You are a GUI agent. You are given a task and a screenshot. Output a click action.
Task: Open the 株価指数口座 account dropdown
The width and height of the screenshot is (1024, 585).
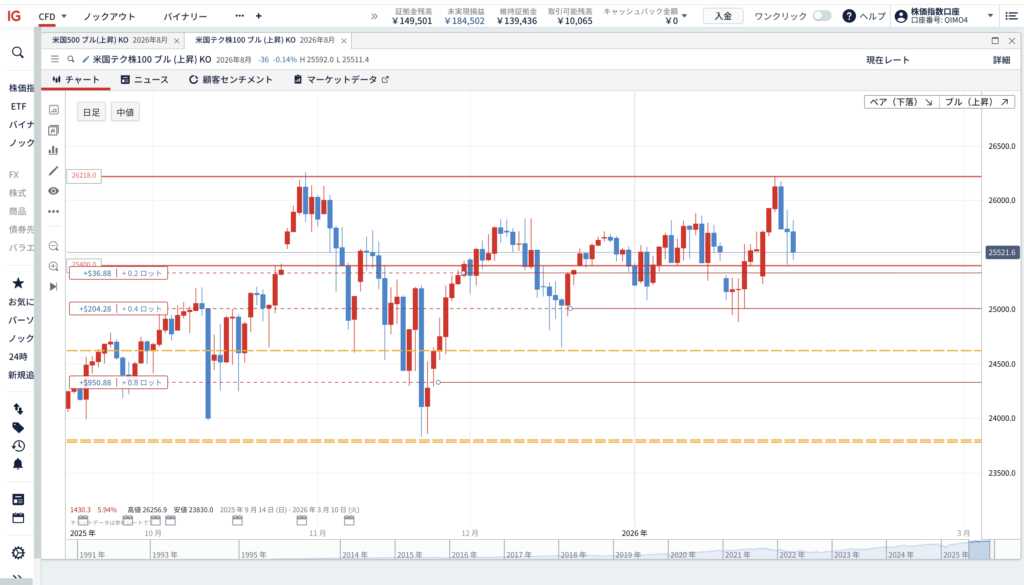(990, 16)
